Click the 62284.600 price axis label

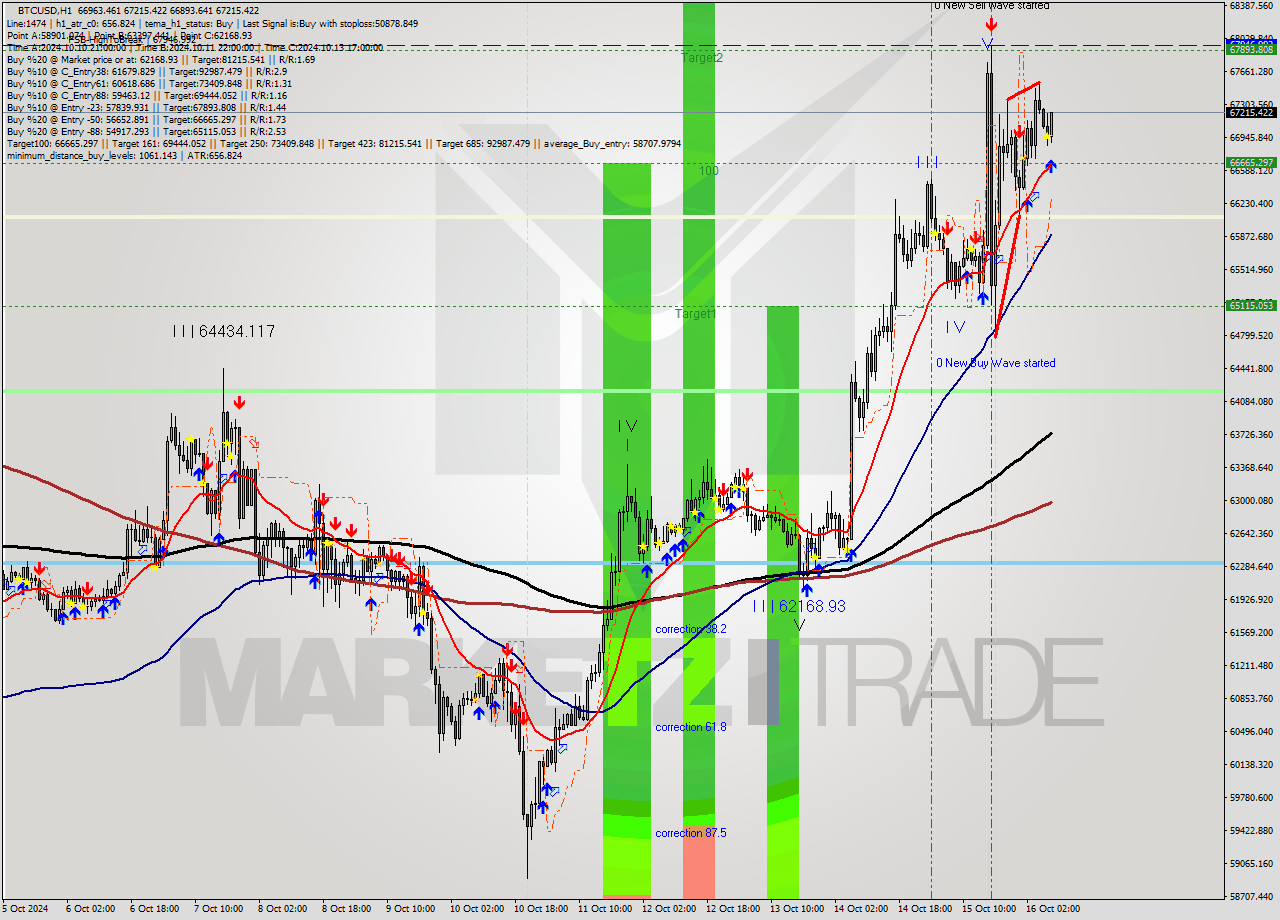coord(1251,566)
